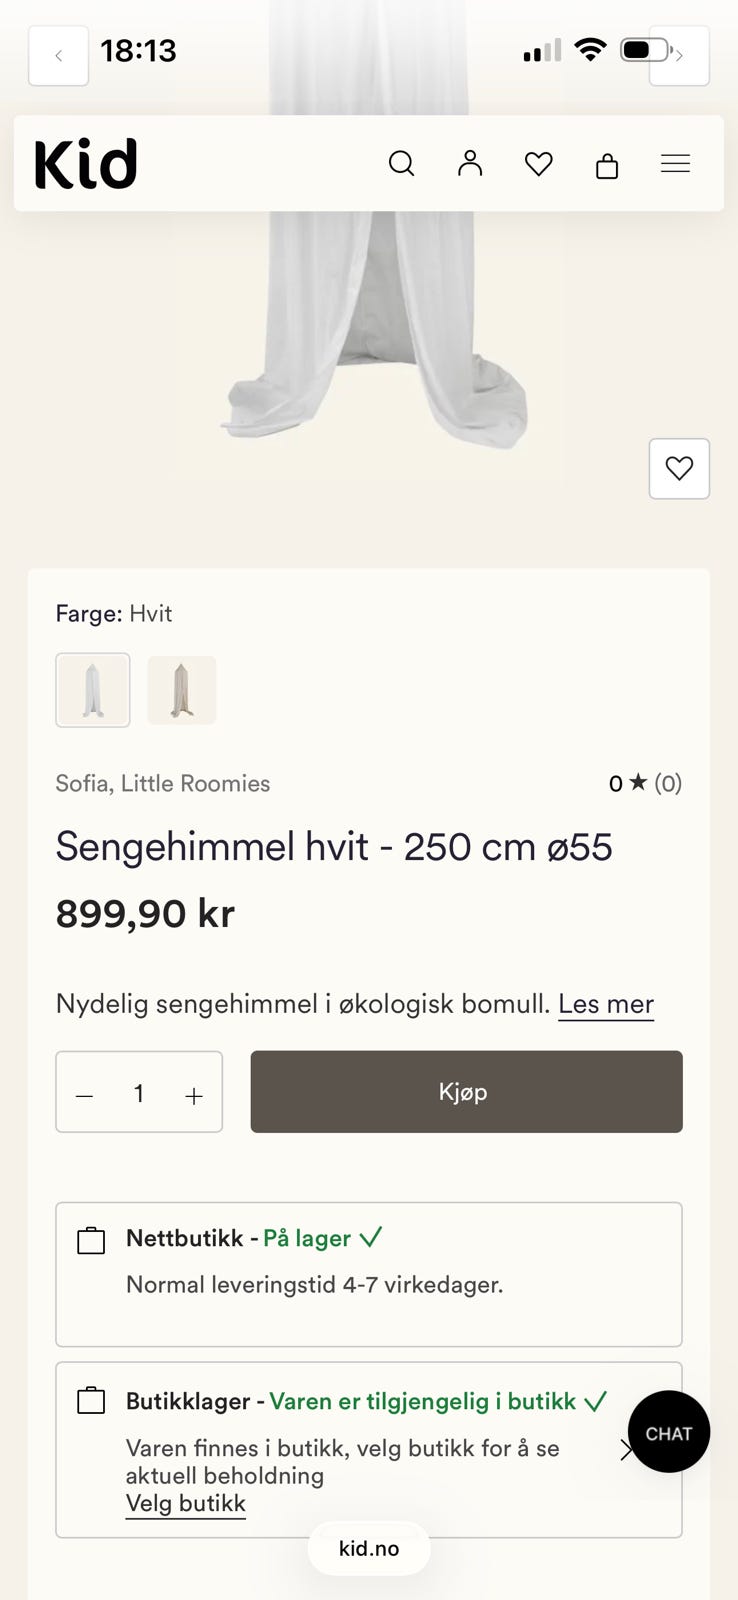Open the star rating reviews
Viewport: 738px width, 1600px height.
pos(646,783)
